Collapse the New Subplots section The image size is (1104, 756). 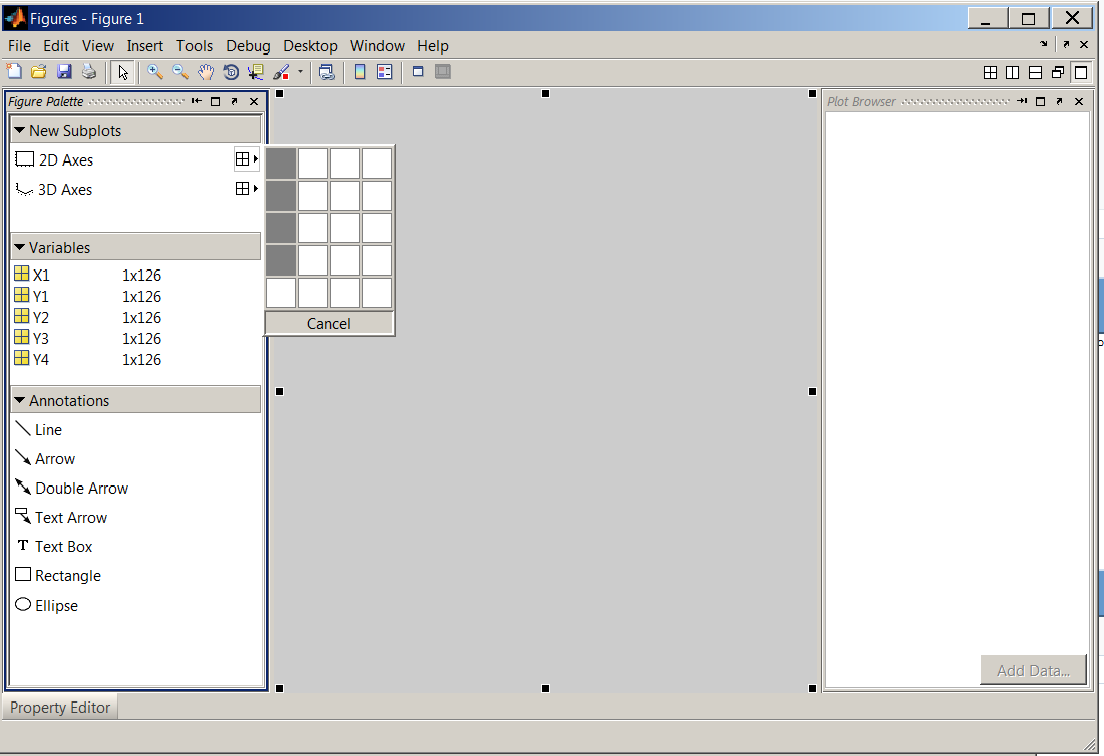point(18,129)
